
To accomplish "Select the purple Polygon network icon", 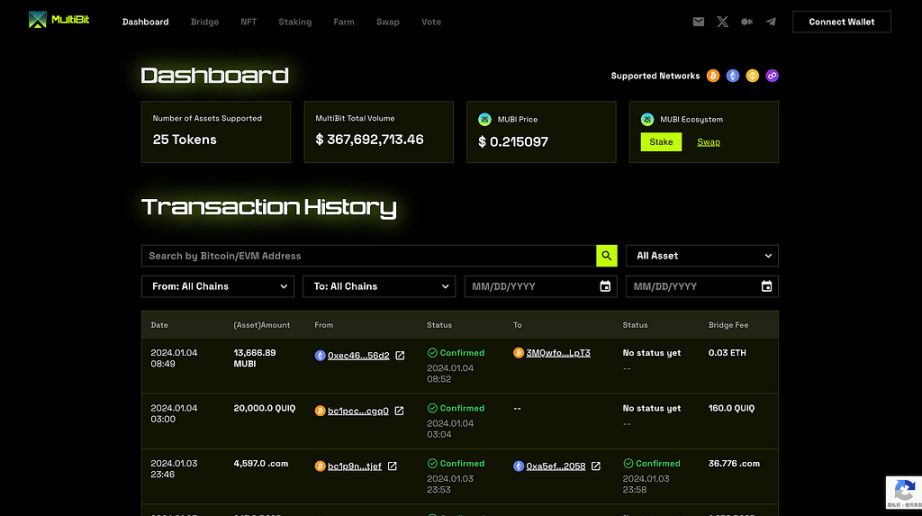I will coord(772,76).
